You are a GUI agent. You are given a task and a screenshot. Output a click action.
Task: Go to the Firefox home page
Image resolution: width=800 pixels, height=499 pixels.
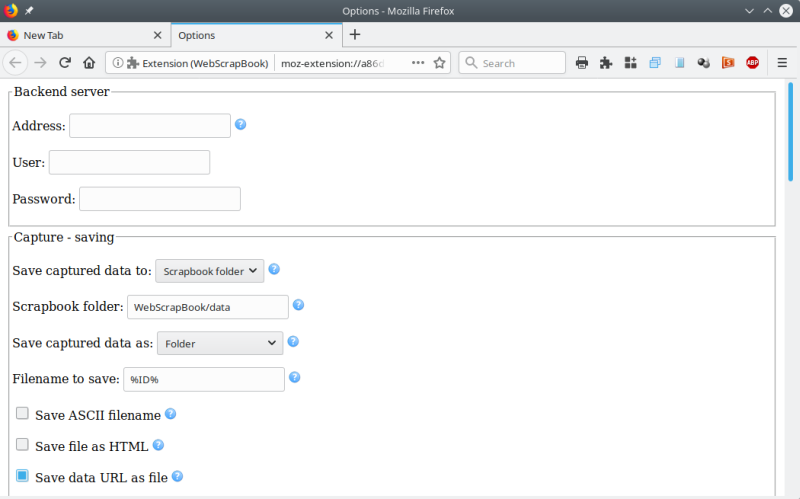pos(89,63)
